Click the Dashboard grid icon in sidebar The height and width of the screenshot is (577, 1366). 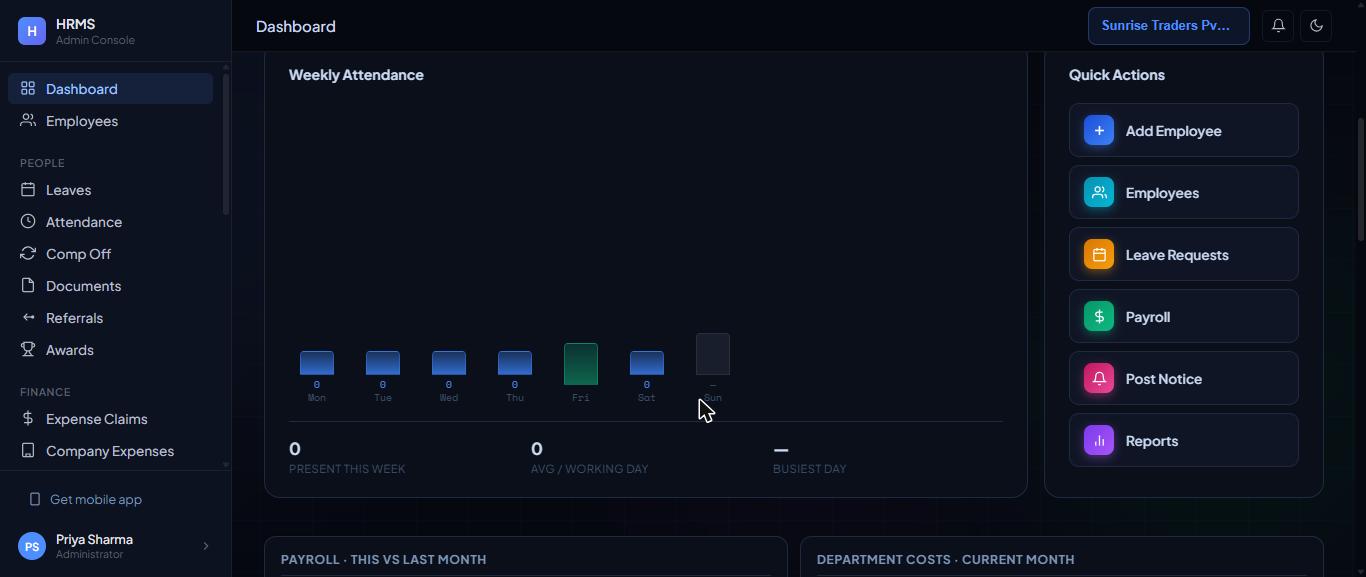(x=28, y=88)
